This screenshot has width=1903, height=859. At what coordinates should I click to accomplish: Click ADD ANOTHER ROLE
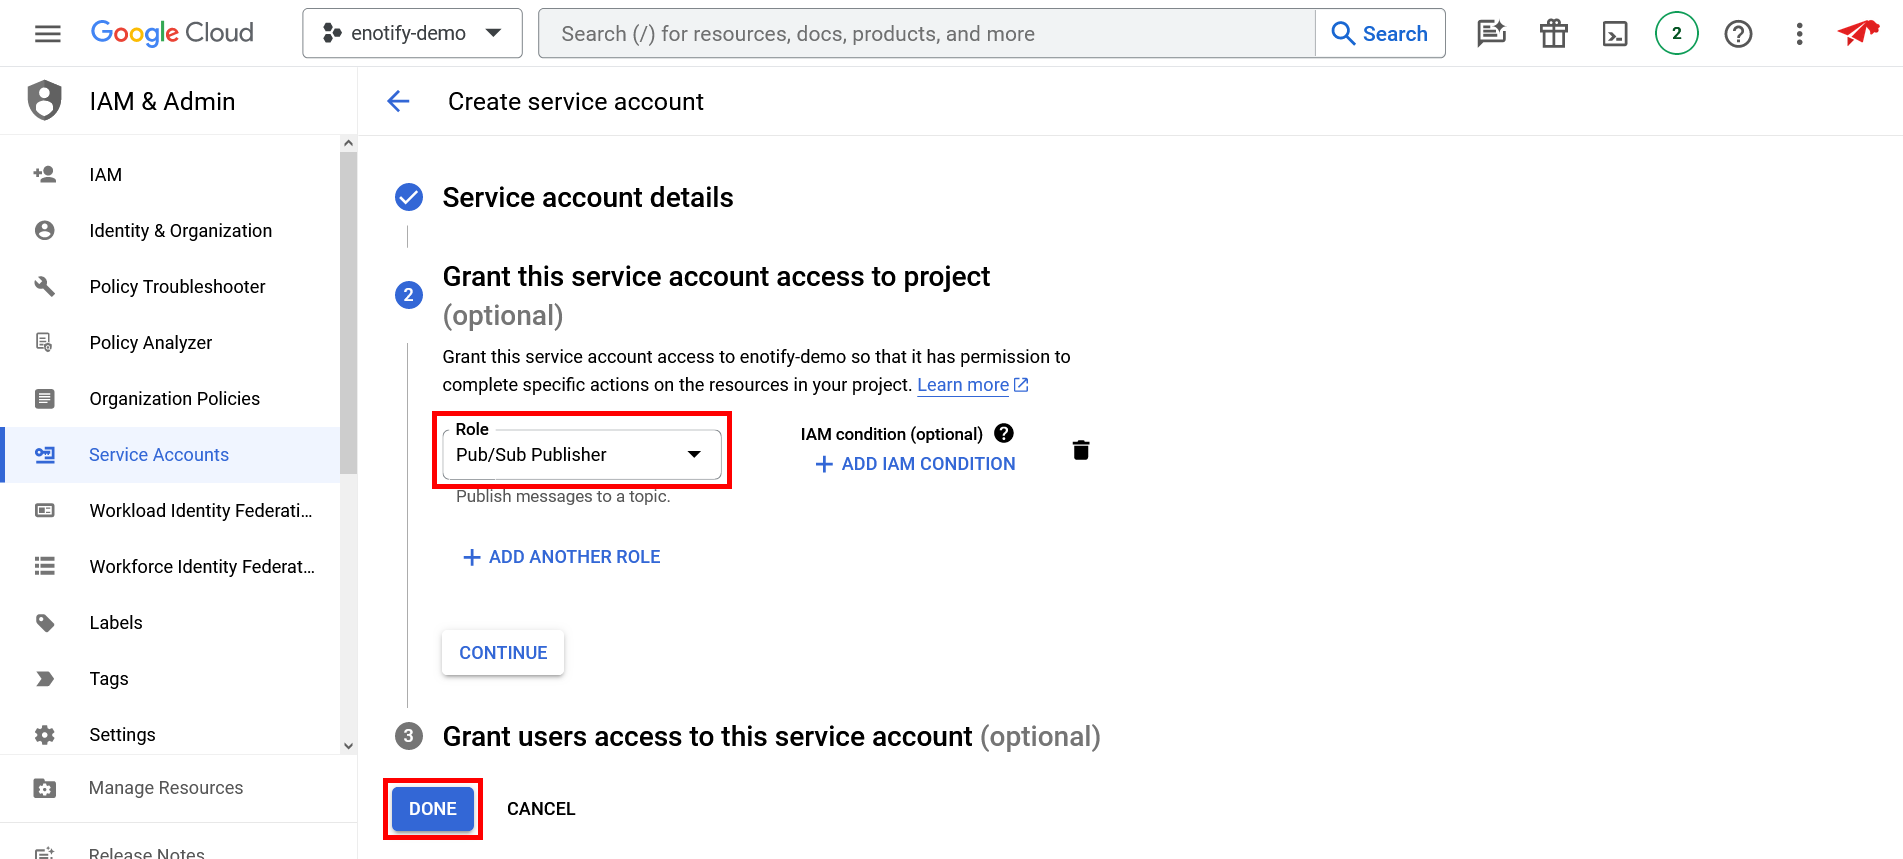pyautogui.click(x=561, y=557)
